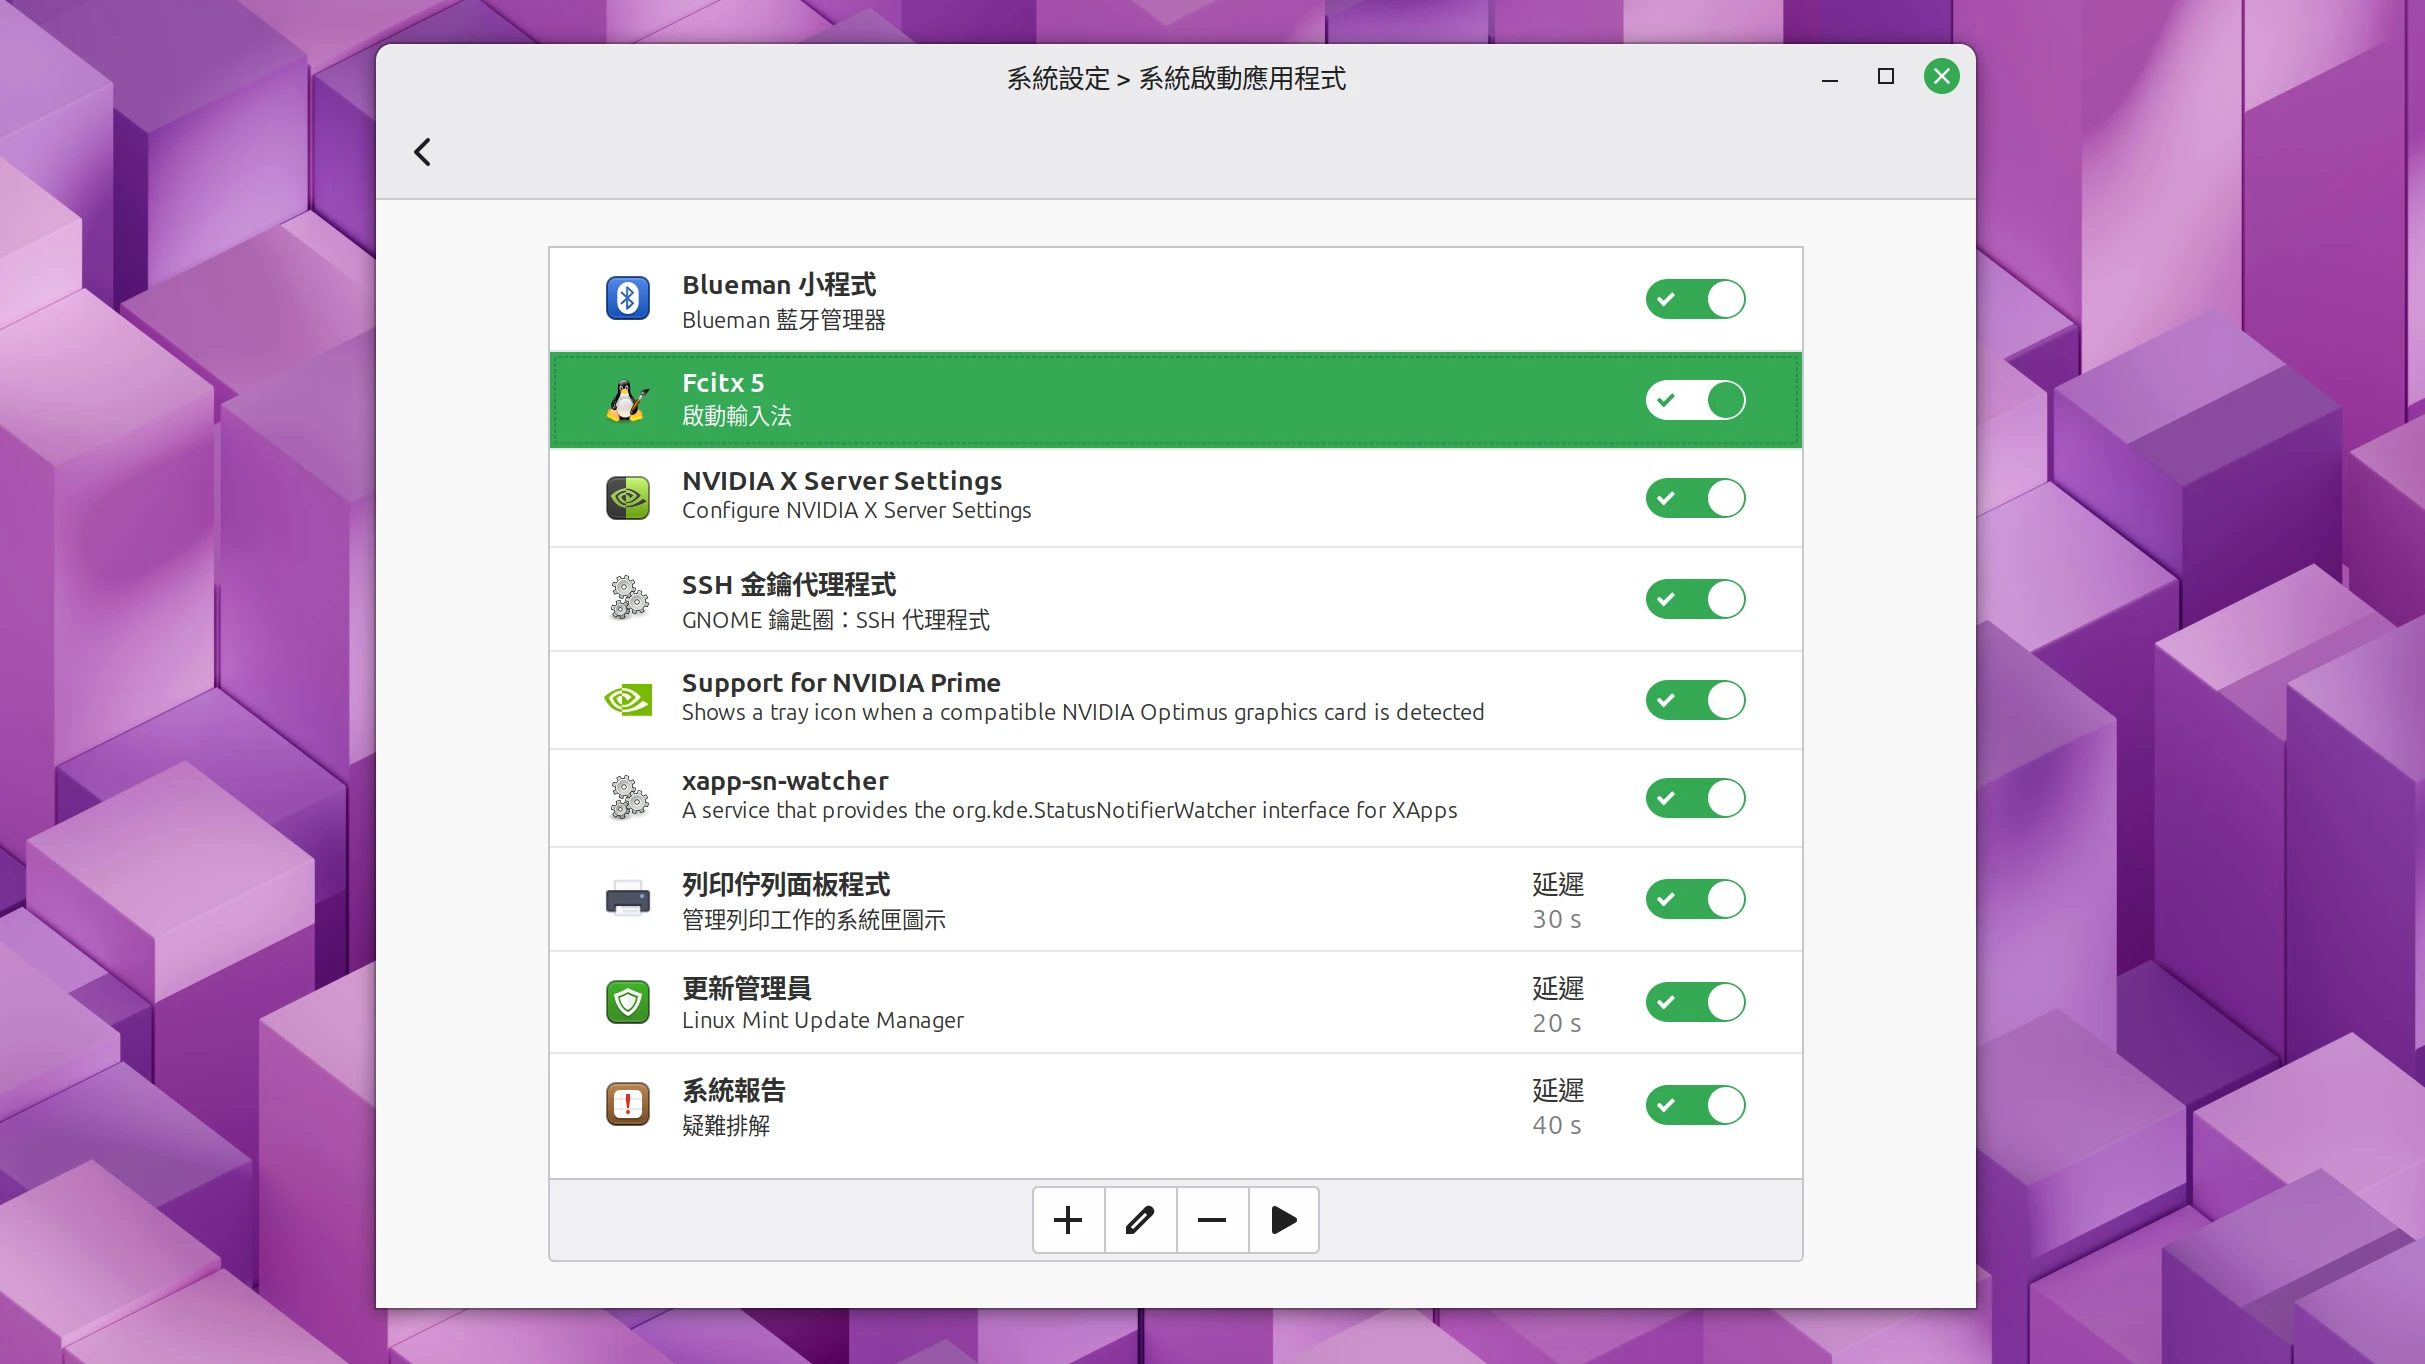Click the SSH 金鑰代理程式 gears icon
The height and width of the screenshot is (1364, 2425).
(627, 599)
